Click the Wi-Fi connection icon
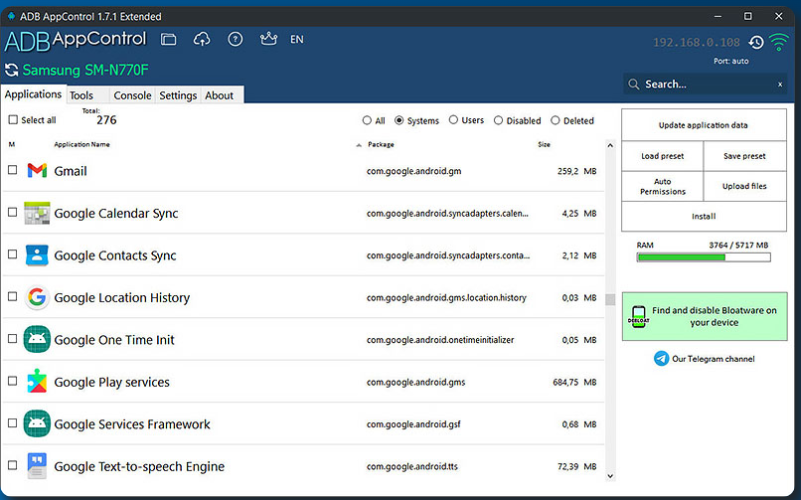 click(779, 42)
